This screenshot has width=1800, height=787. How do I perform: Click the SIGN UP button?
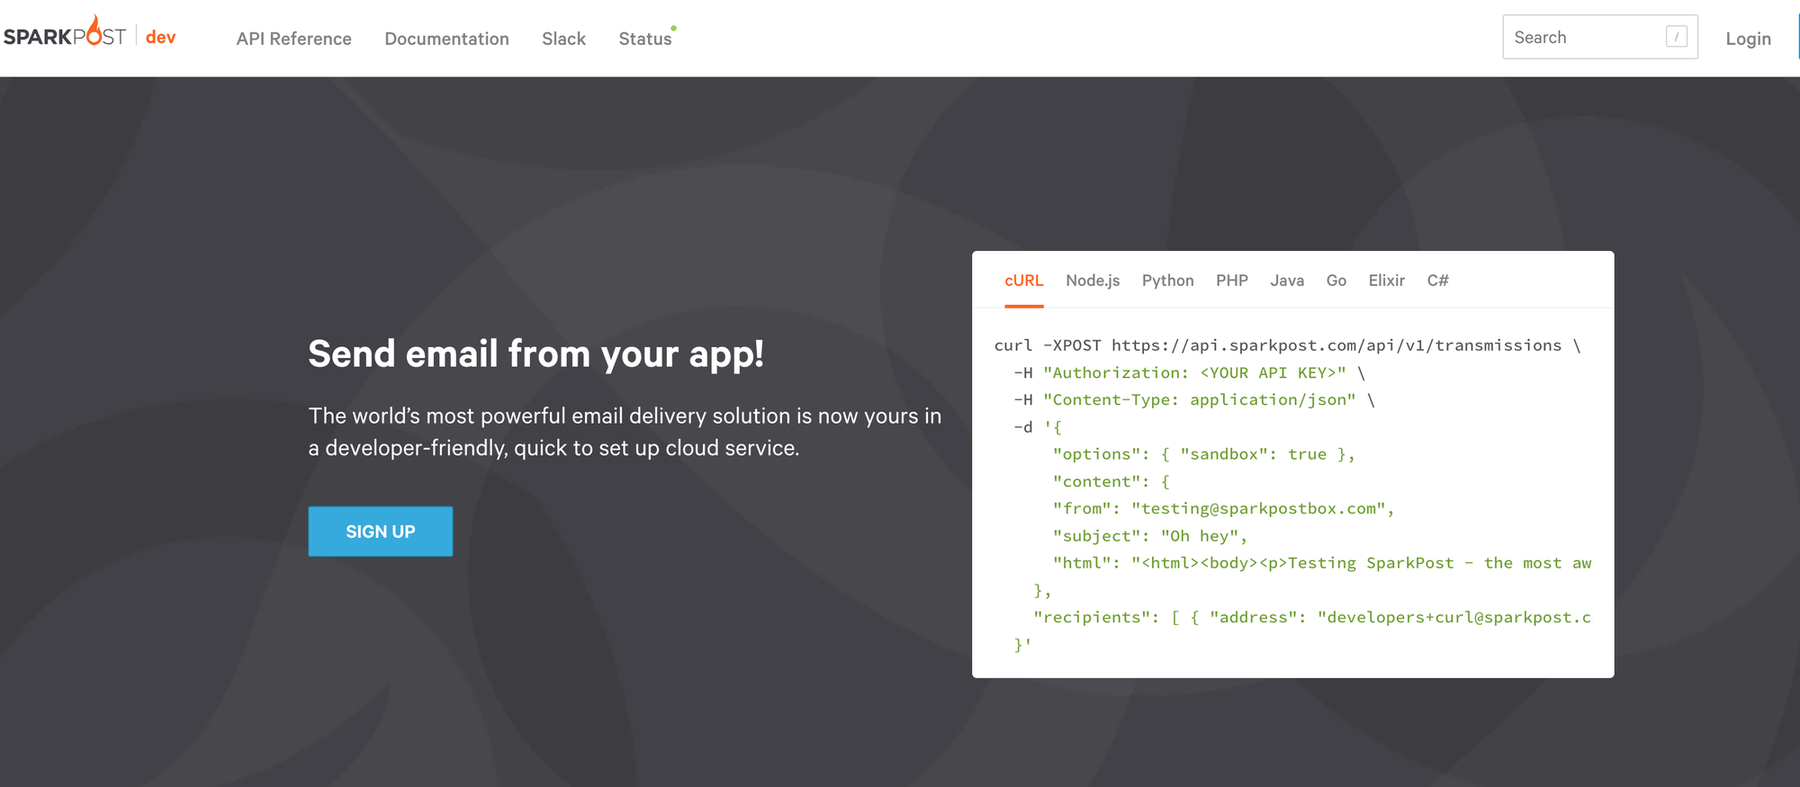pos(380,532)
